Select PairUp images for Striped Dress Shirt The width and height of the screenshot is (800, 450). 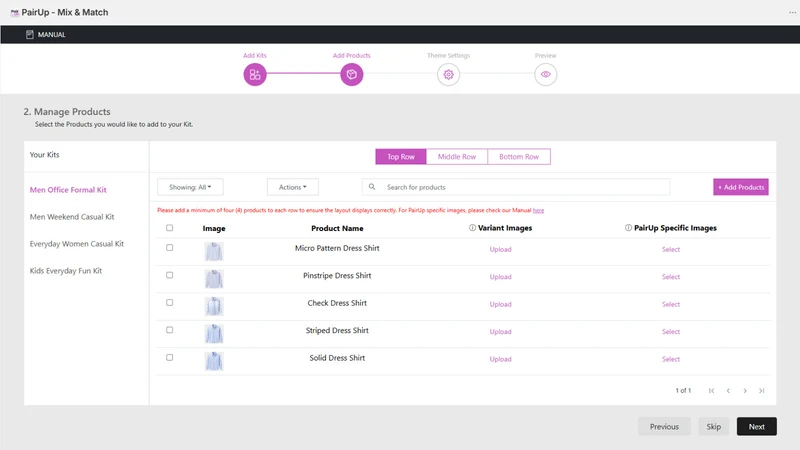671,332
